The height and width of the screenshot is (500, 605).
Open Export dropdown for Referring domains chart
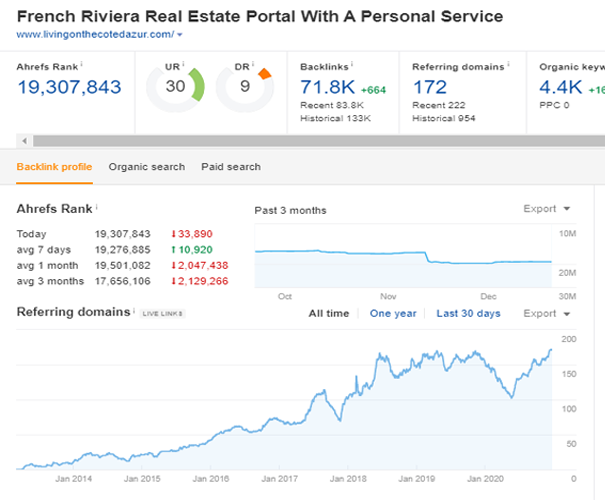(546, 314)
